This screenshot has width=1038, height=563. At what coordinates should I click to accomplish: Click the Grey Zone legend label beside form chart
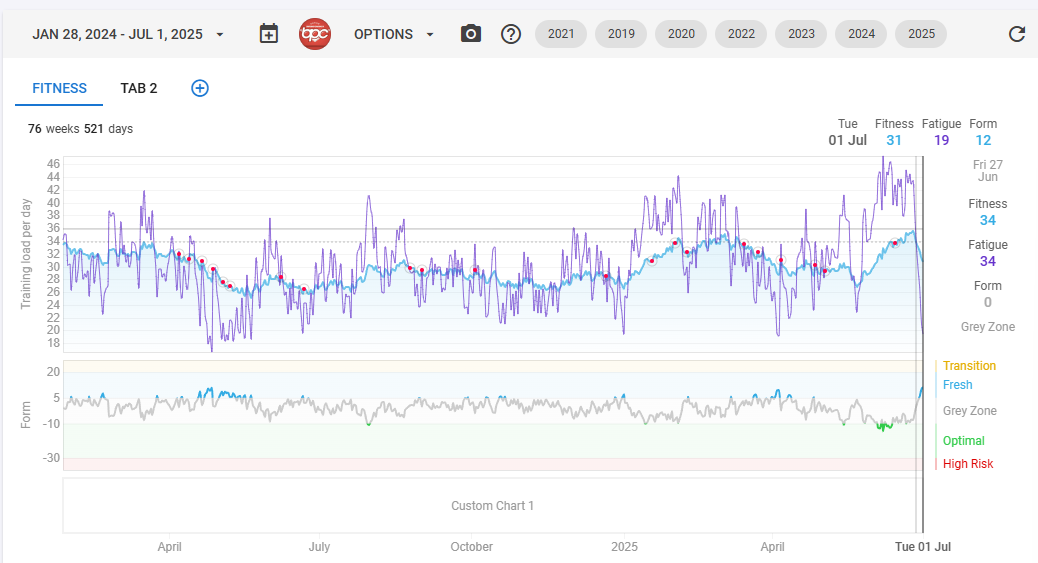coord(970,411)
